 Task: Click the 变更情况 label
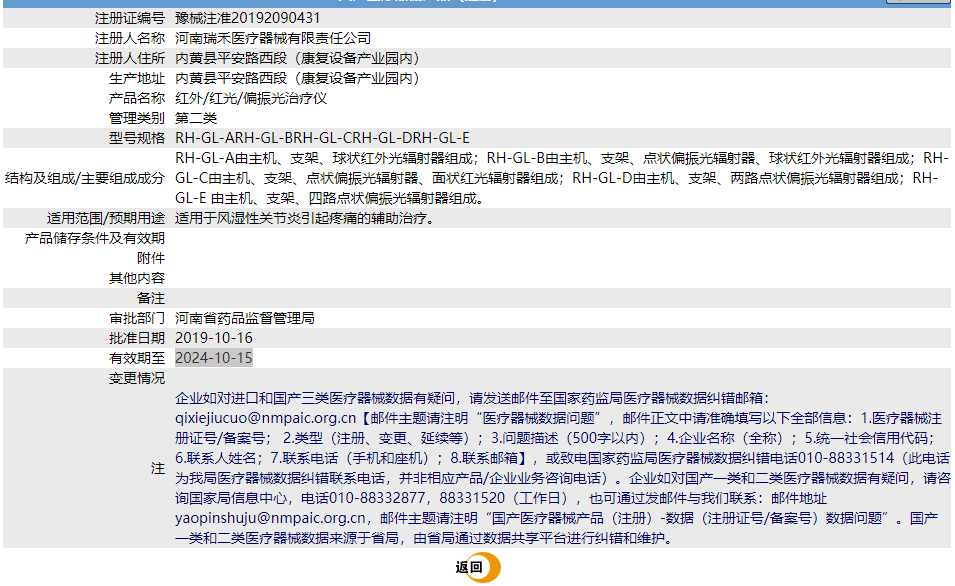pyautogui.click(x=137, y=378)
